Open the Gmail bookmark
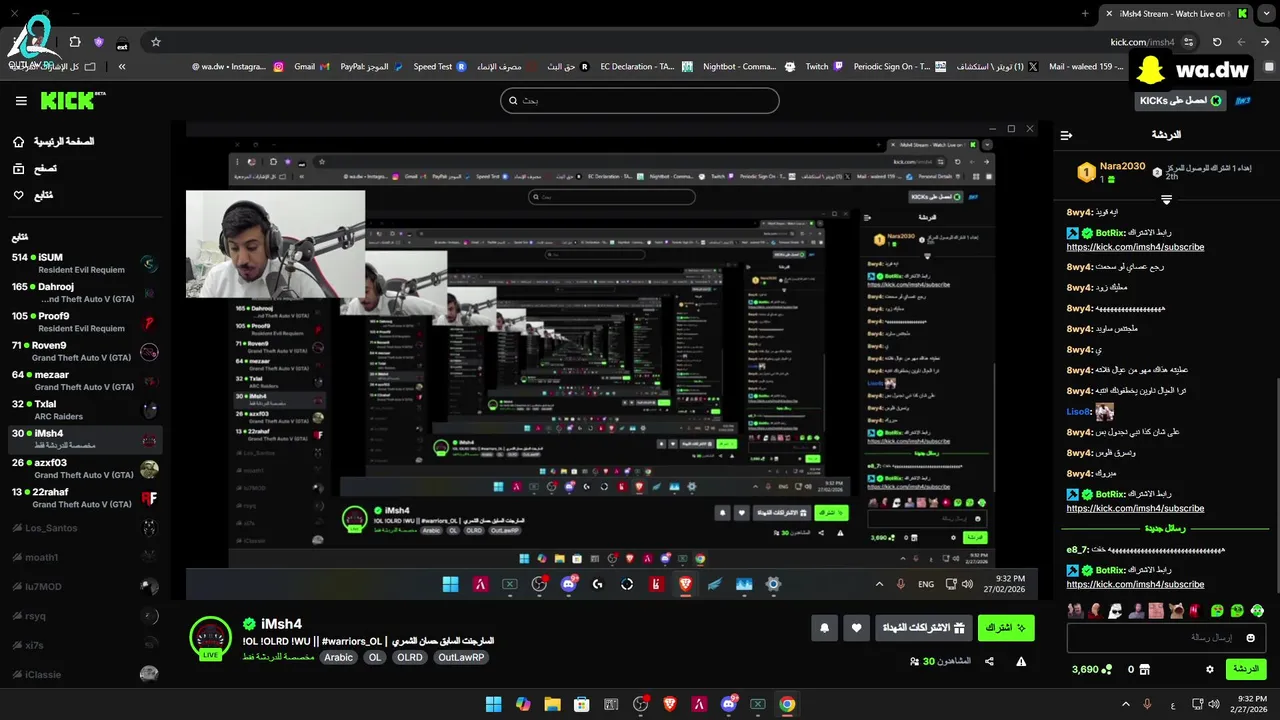This screenshot has height=720, width=1280. (312, 66)
